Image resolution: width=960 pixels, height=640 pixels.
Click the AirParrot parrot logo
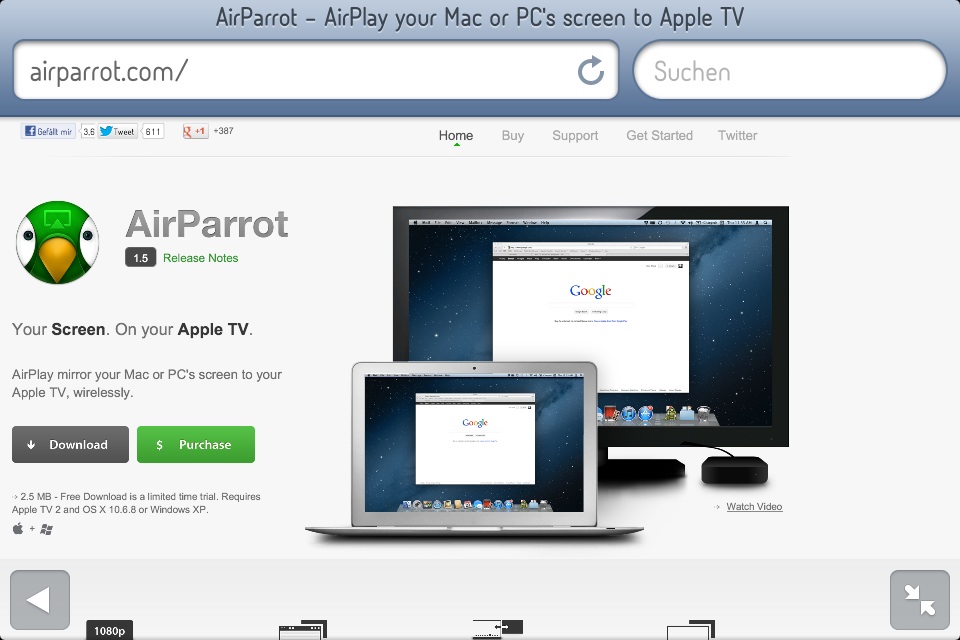click(58, 243)
